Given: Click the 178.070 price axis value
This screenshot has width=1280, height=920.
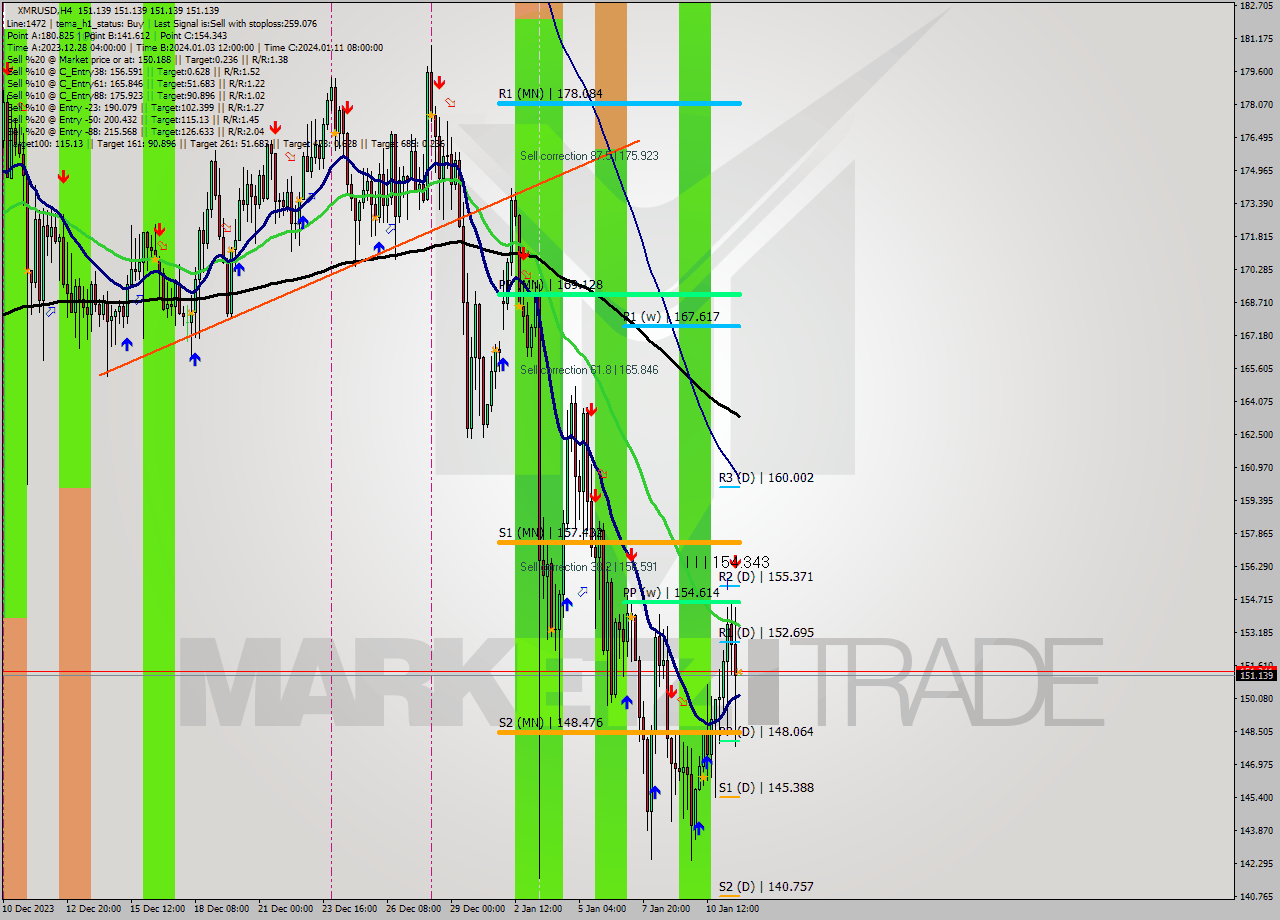Looking at the screenshot, I should 1256,105.
